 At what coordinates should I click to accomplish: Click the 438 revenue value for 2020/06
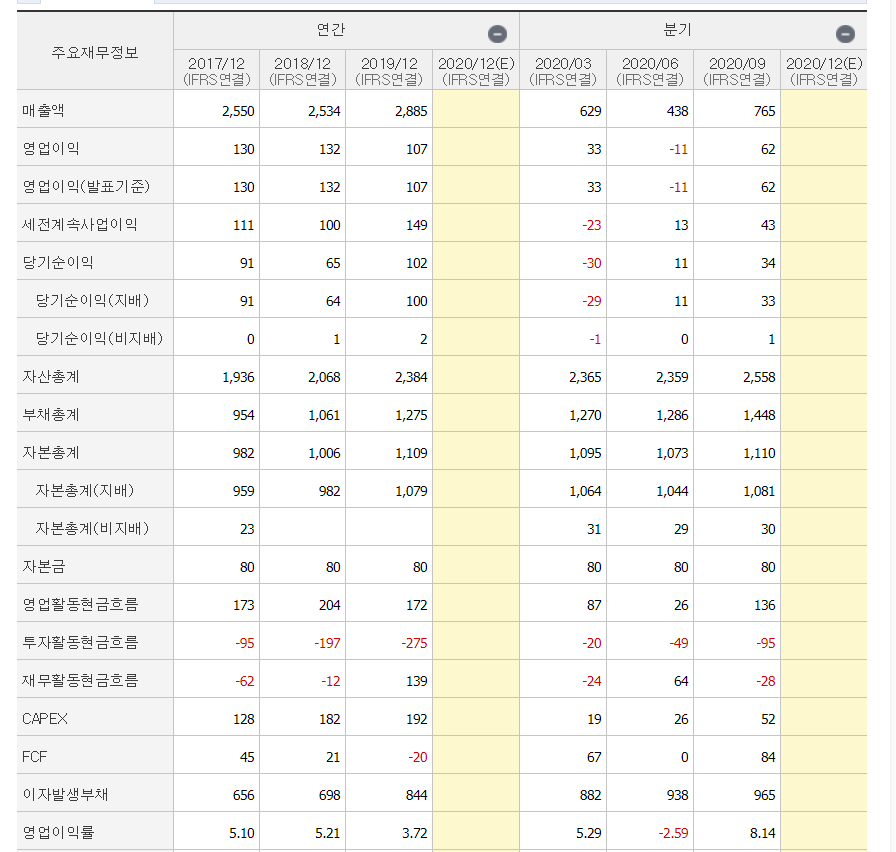tap(677, 111)
